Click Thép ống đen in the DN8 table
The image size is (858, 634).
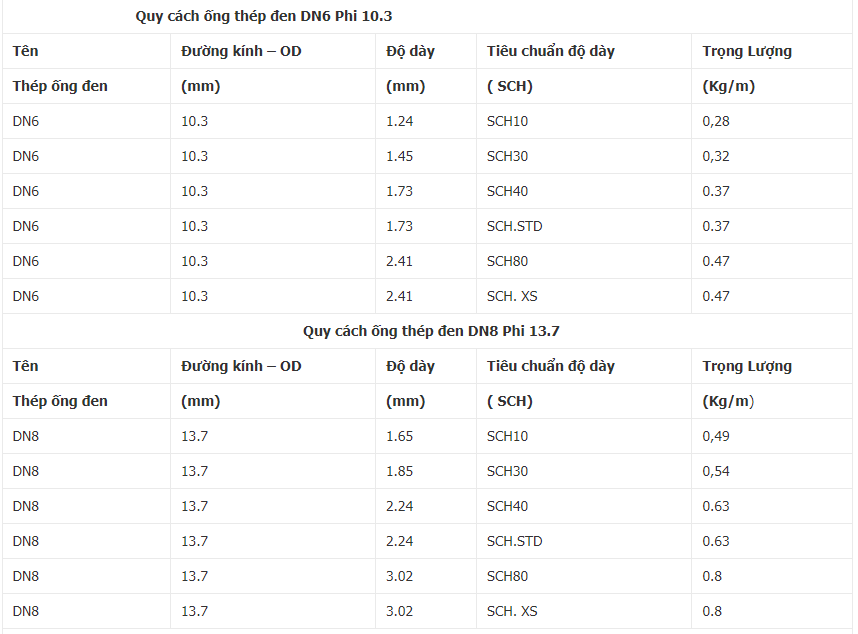coord(60,401)
